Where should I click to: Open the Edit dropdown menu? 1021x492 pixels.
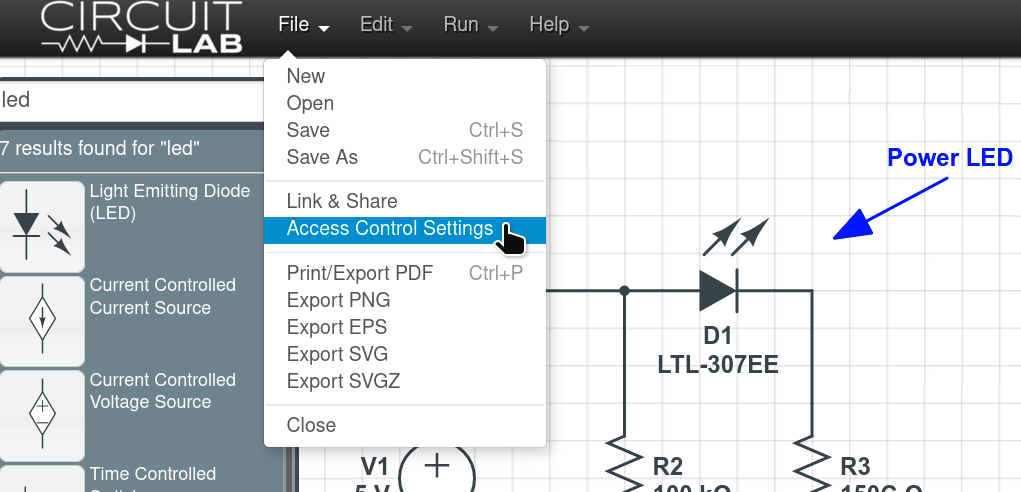tap(385, 25)
